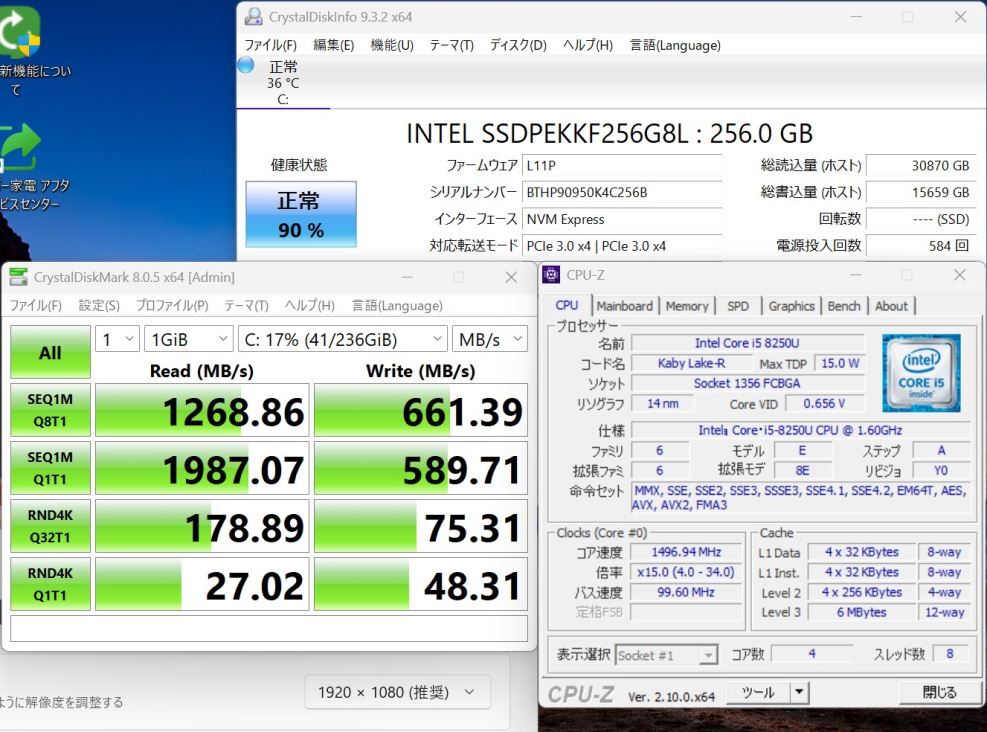Switch to the SPD tab in CPU-Z
Screen dimensions: 987x732
pos(738,306)
